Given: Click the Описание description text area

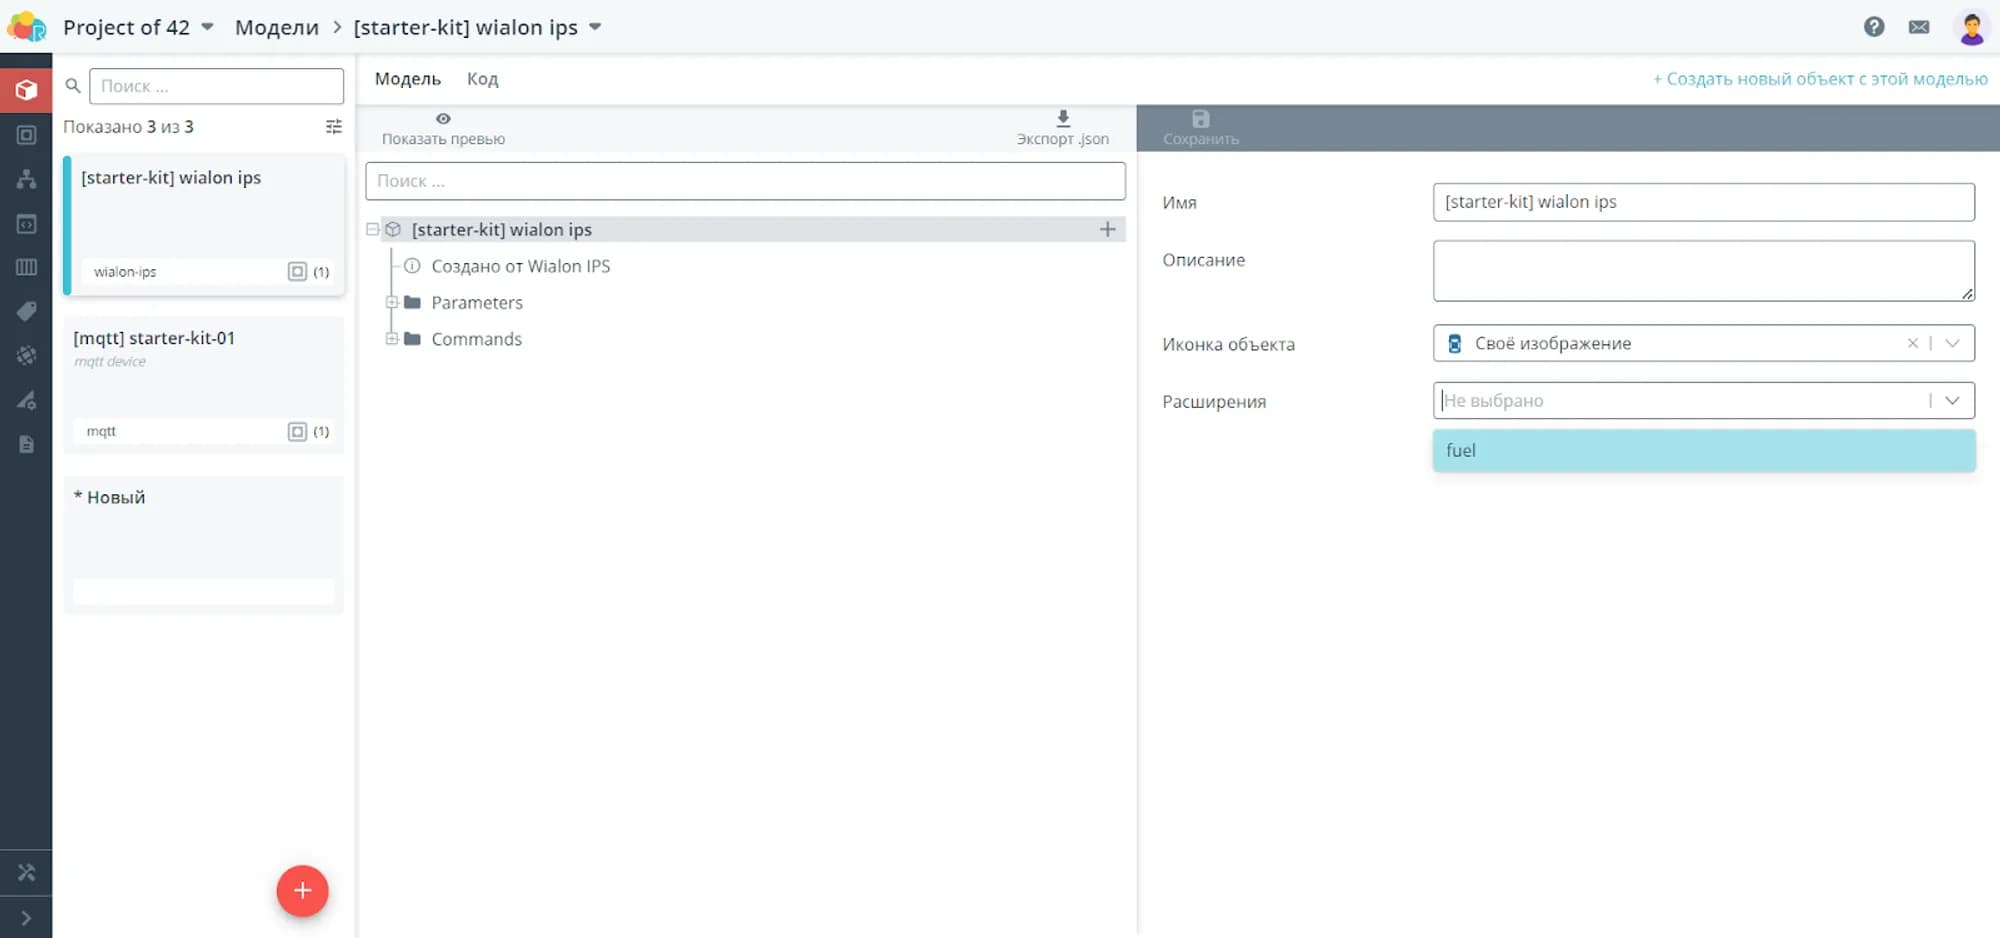Looking at the screenshot, I should (1703, 271).
